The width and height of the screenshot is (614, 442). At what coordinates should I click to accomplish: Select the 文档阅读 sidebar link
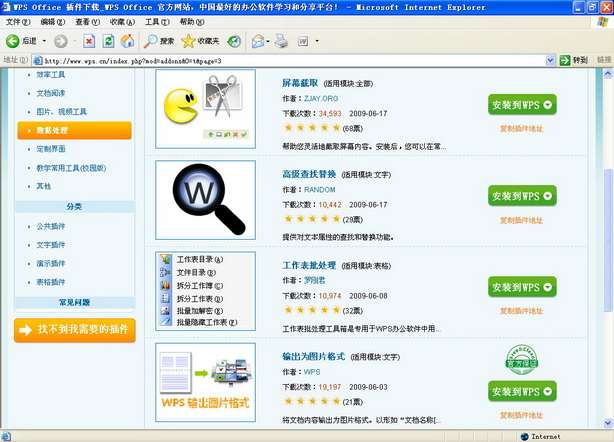[51, 93]
